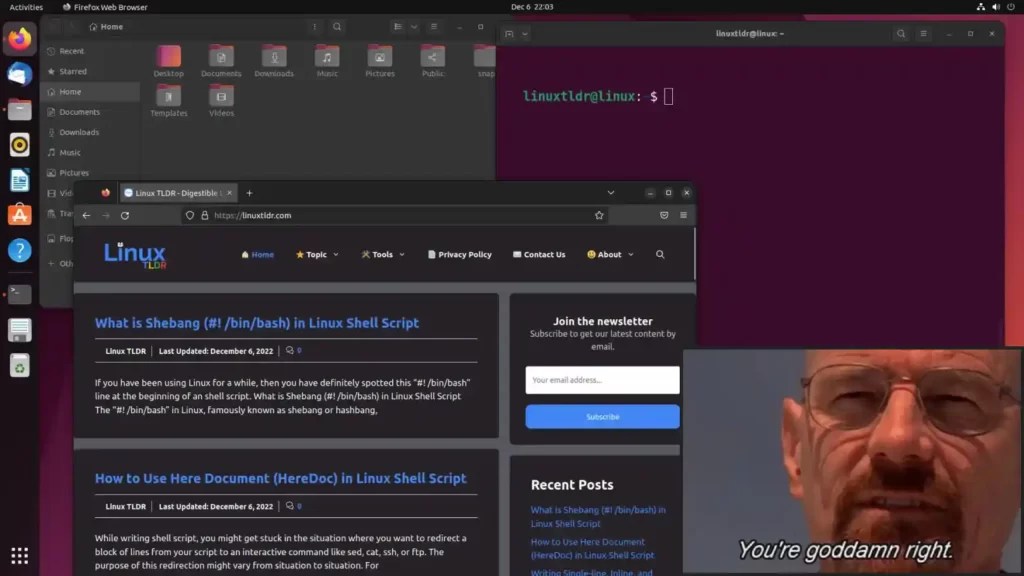
Task: Open the Videos folder icon in Files
Action: click(221, 101)
